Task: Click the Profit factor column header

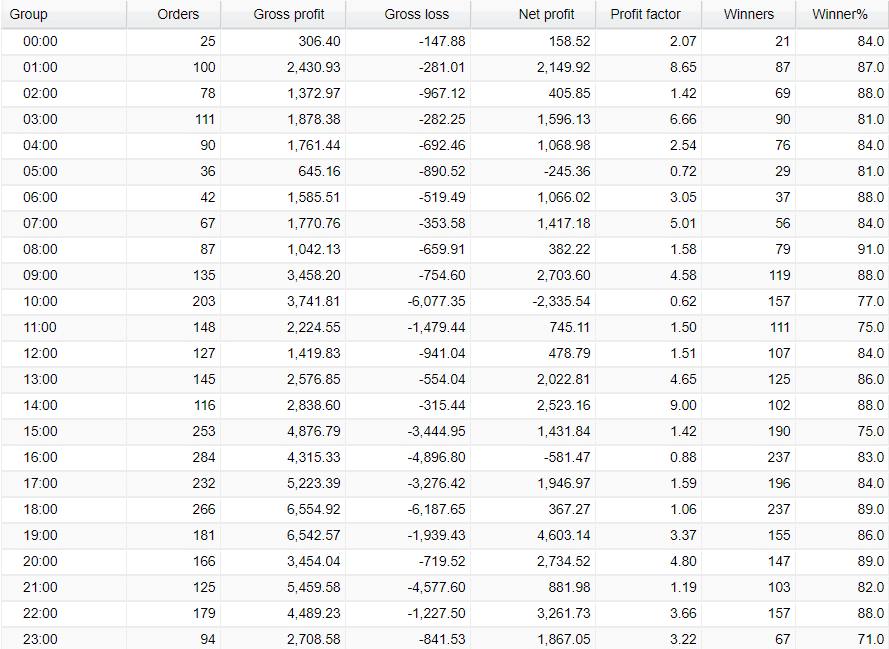Action: (645, 14)
